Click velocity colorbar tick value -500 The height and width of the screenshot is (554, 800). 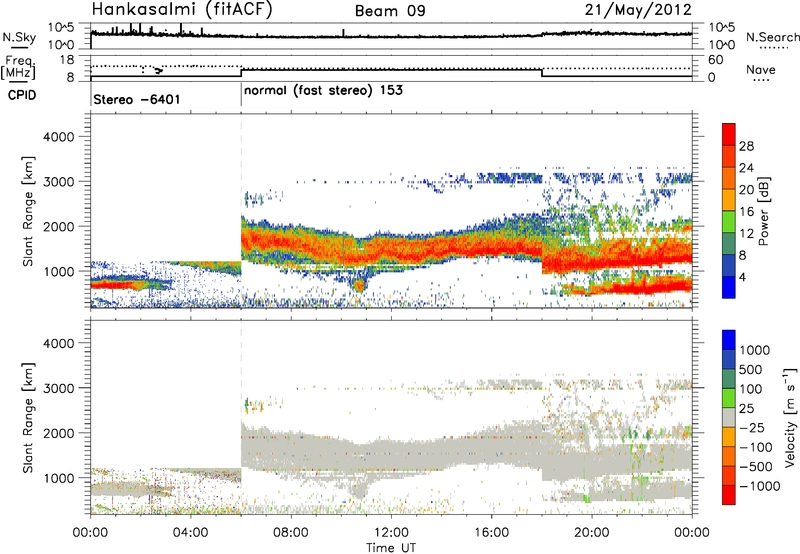pyautogui.click(x=756, y=466)
